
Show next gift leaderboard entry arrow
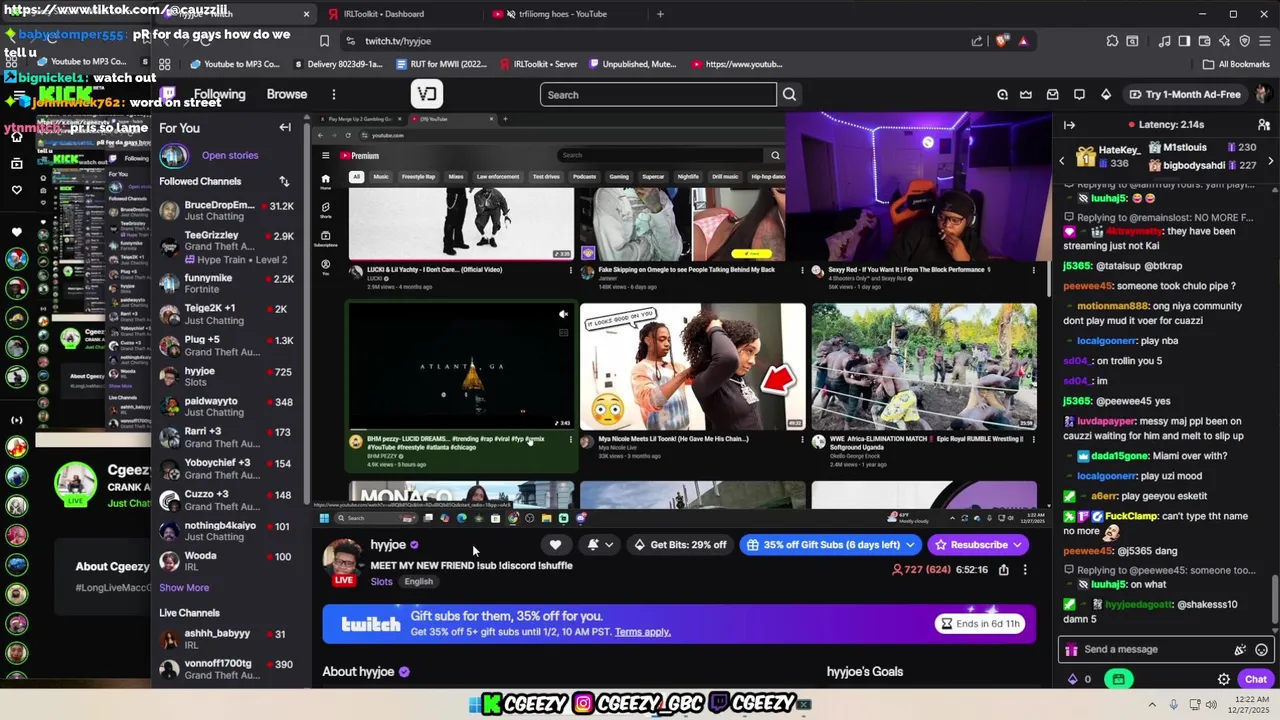pyautogui.click(x=1270, y=160)
